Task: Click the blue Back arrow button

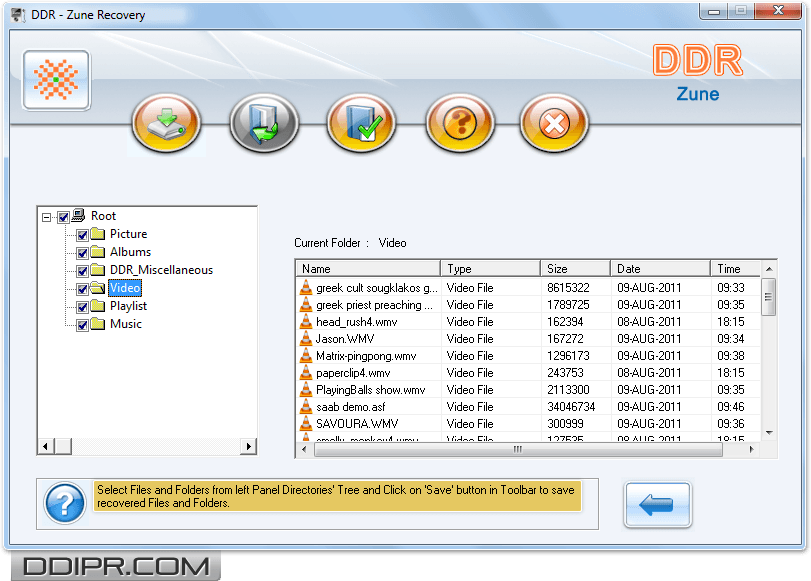Action: pyautogui.click(x=657, y=504)
